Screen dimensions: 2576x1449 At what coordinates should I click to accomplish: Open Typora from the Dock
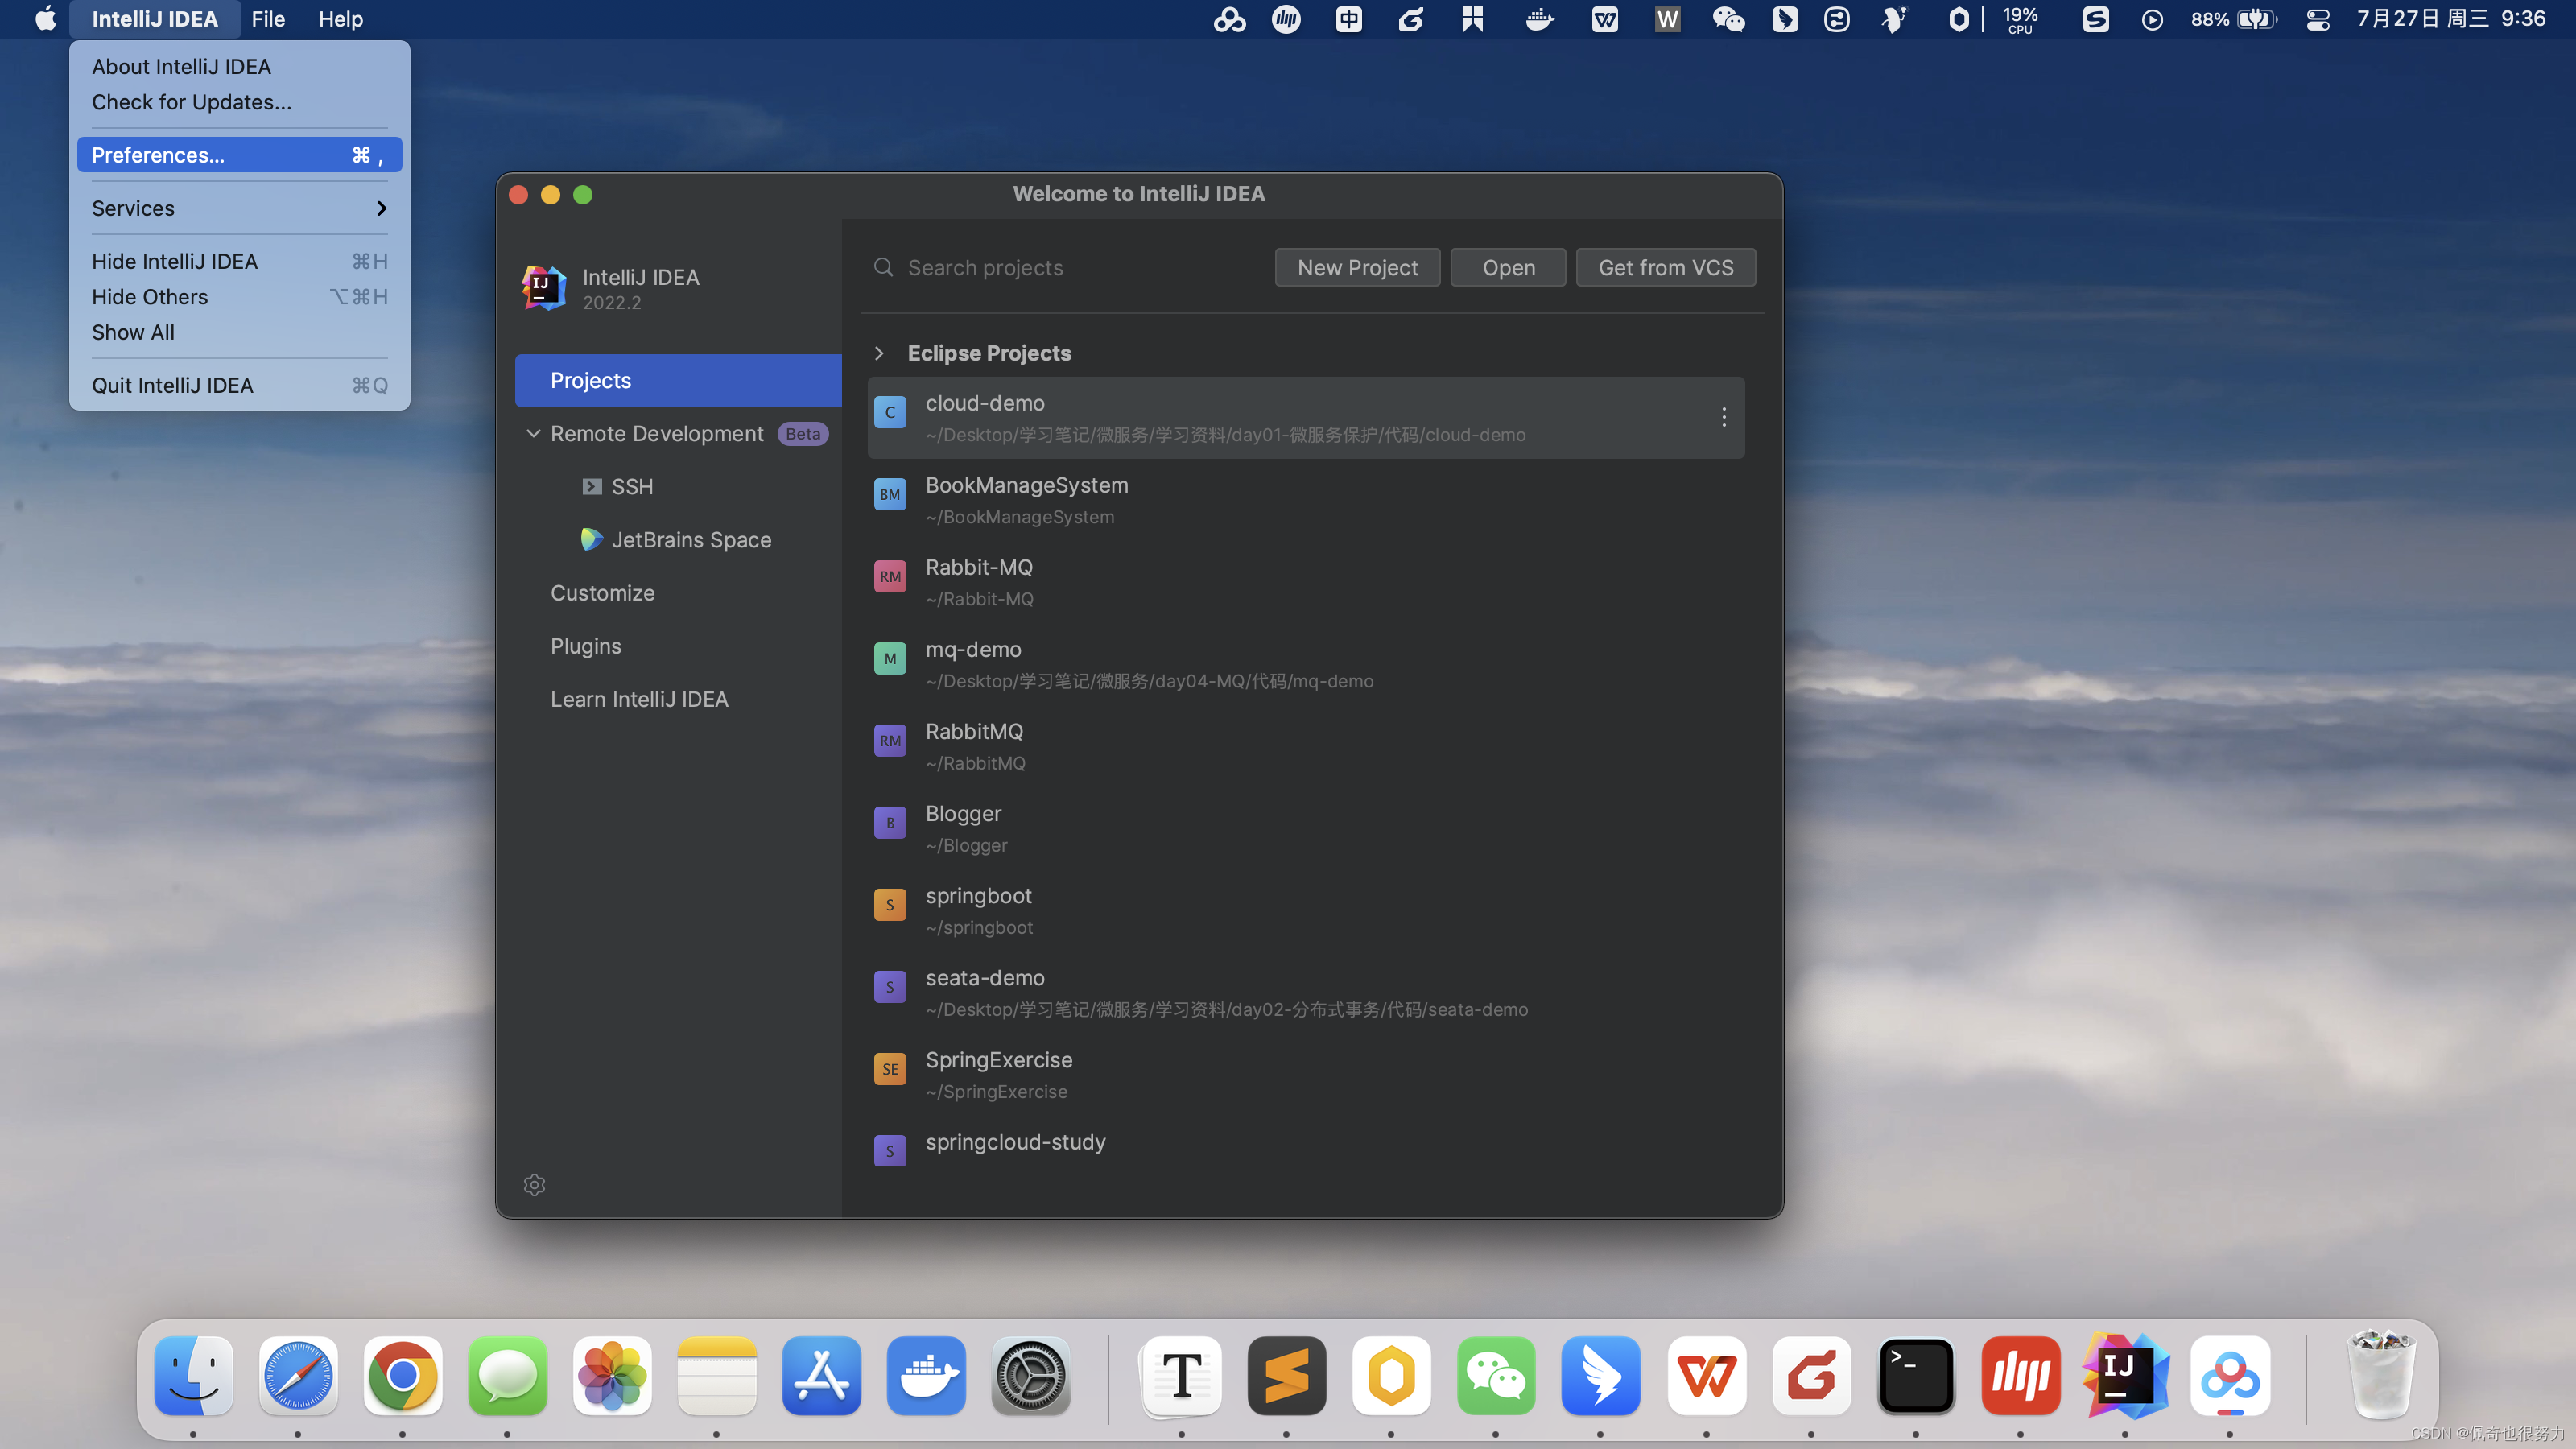1181,1376
